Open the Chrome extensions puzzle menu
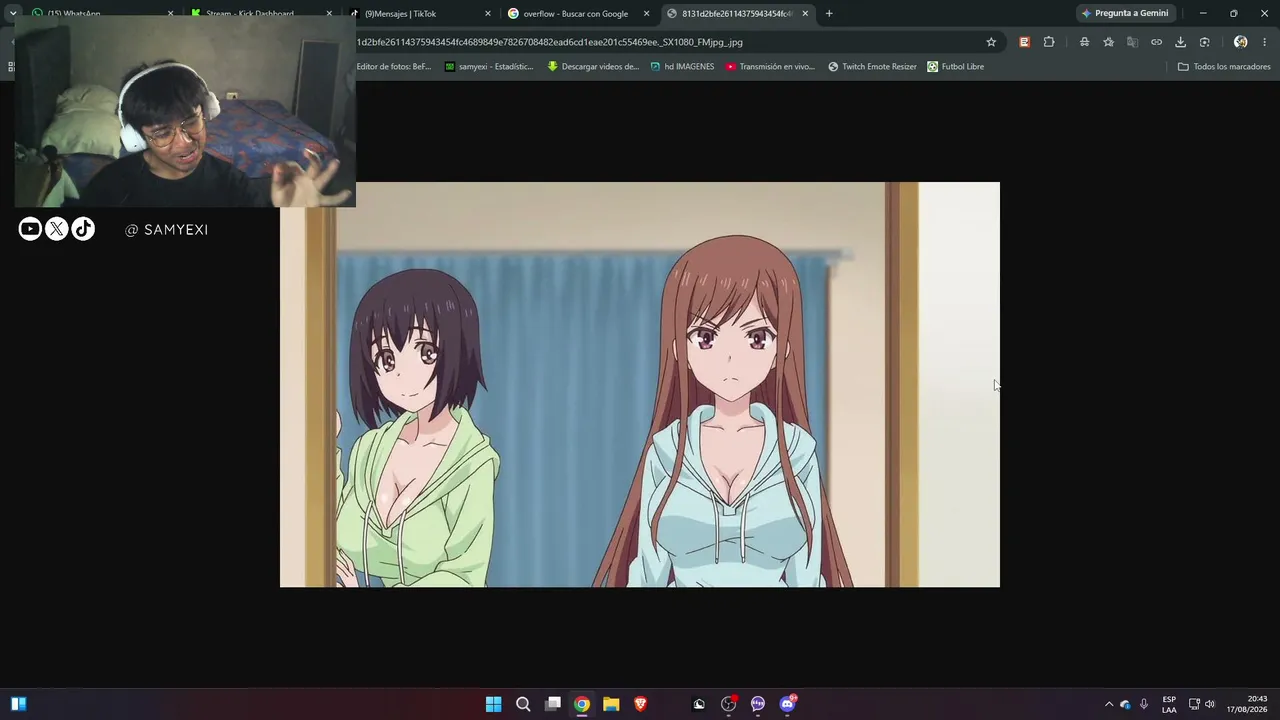This screenshot has height=720, width=1280. point(1049,42)
